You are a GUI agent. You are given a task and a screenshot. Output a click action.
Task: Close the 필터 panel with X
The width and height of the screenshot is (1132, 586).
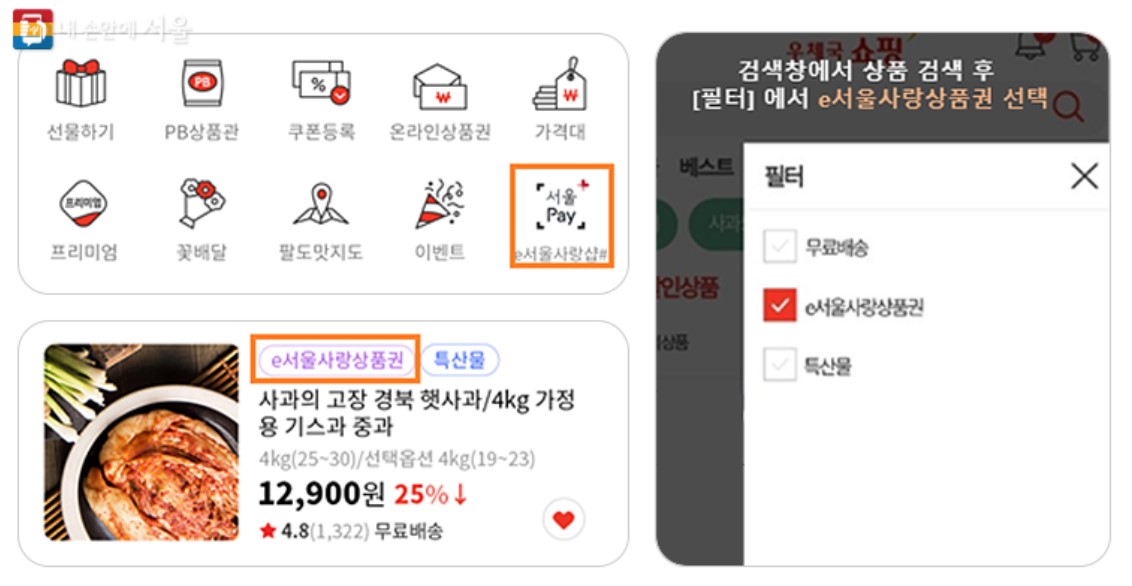pyautogui.click(x=1084, y=175)
